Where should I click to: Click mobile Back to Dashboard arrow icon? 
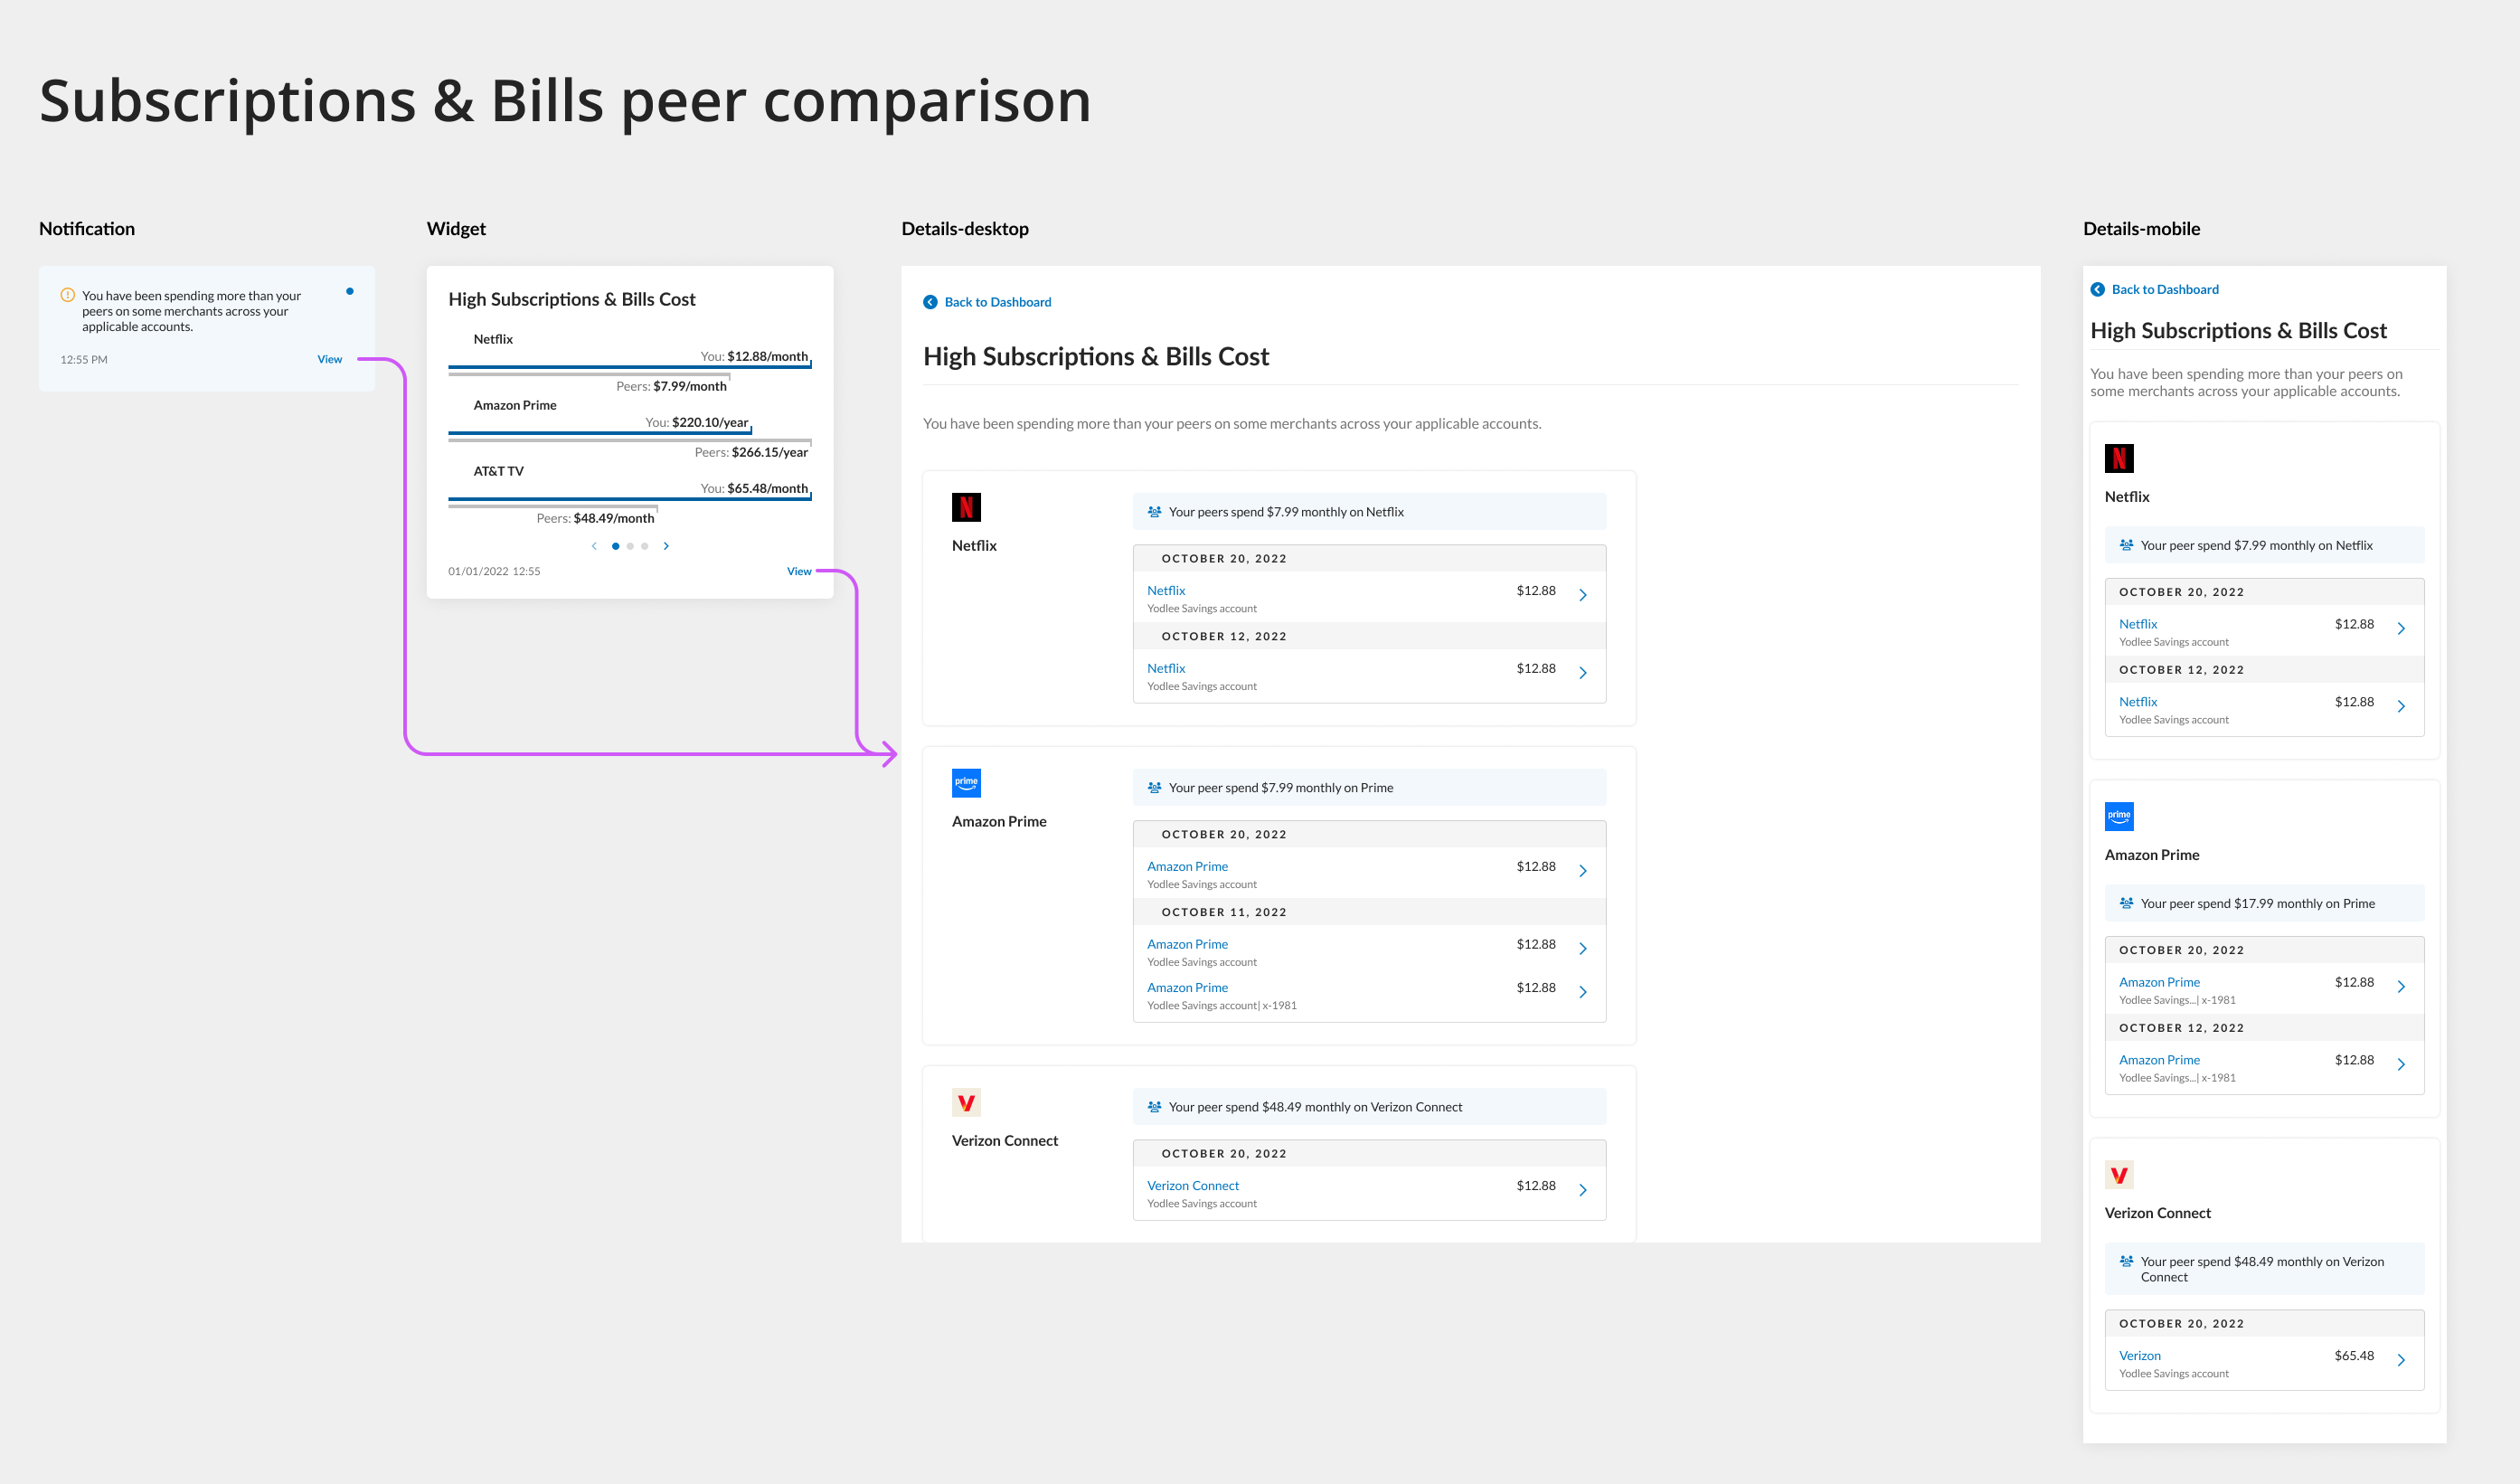[x=2098, y=289]
